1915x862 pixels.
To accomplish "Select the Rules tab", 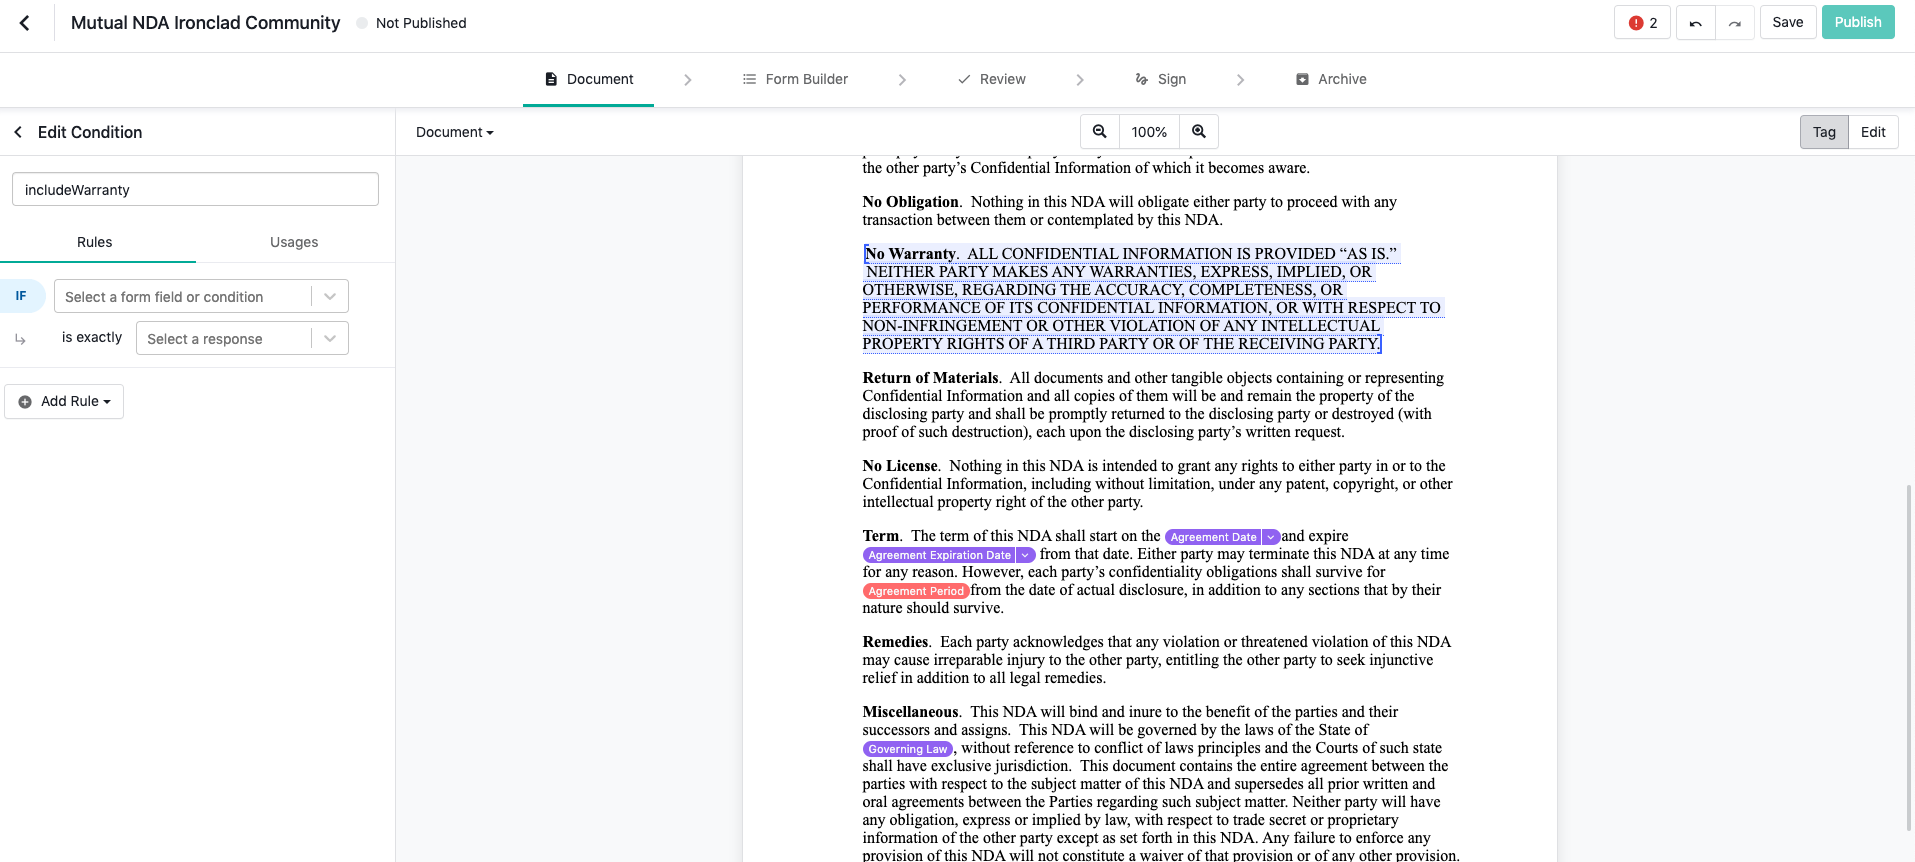I will pos(95,242).
